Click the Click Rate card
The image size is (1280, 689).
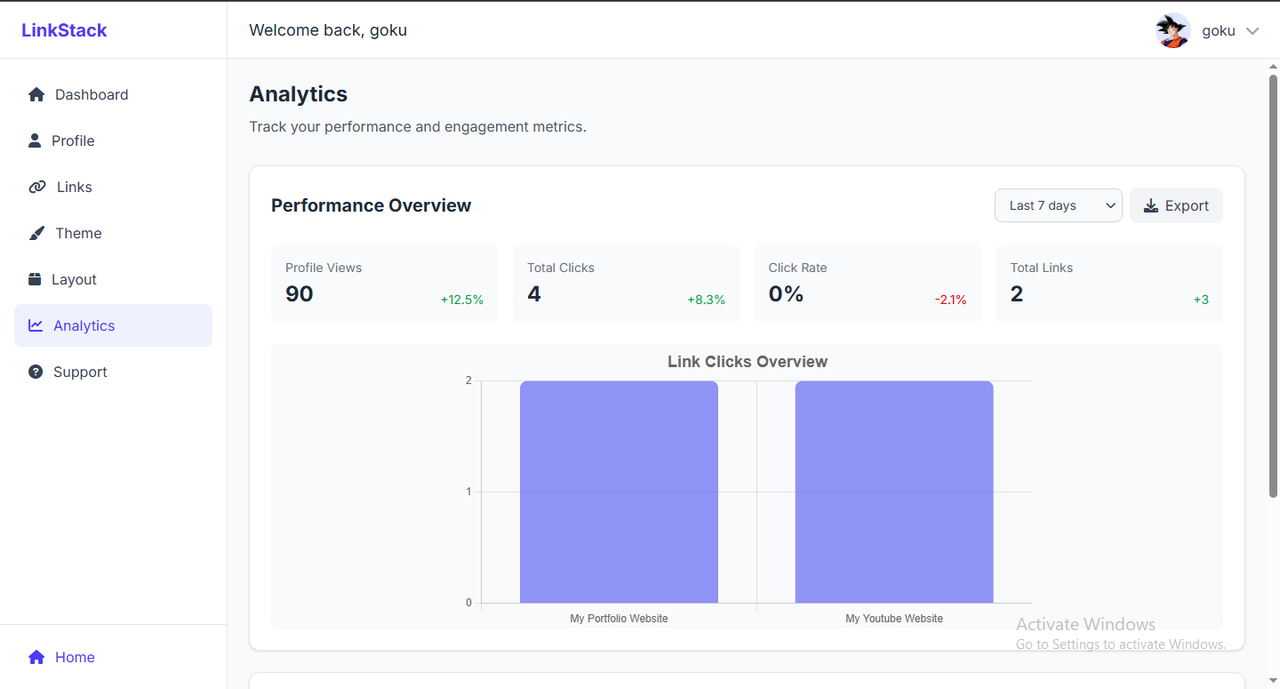868,284
